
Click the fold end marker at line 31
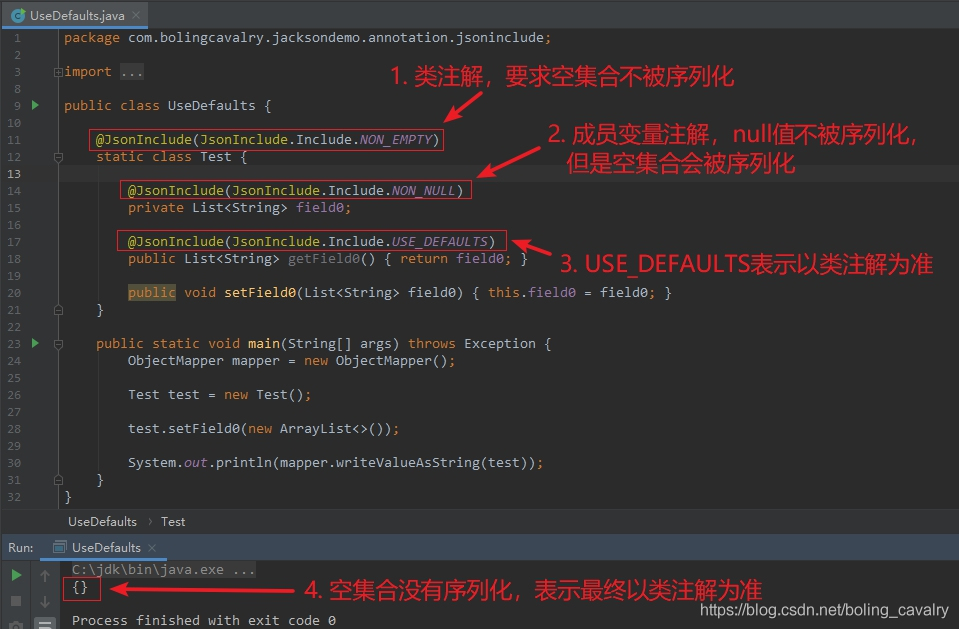click(x=59, y=480)
